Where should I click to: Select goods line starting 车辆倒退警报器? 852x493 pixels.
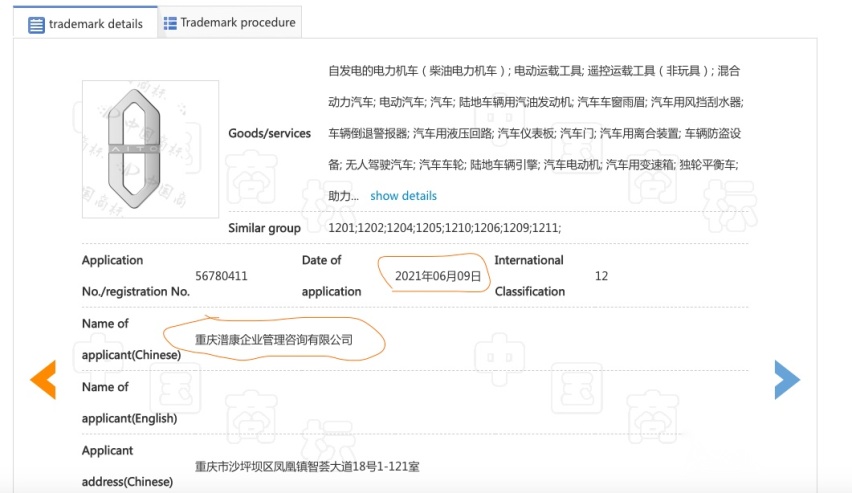[x=535, y=133]
